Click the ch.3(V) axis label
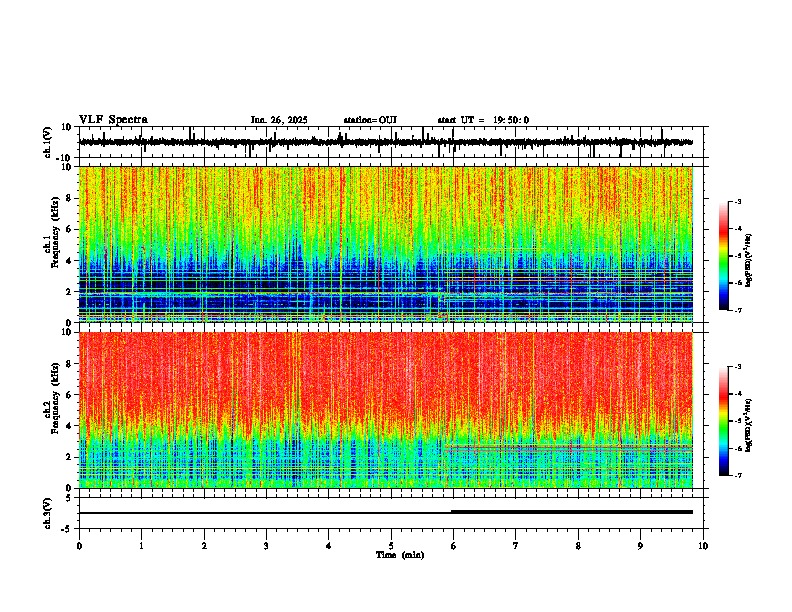Screen dimensions: 792x612 (x=48, y=513)
